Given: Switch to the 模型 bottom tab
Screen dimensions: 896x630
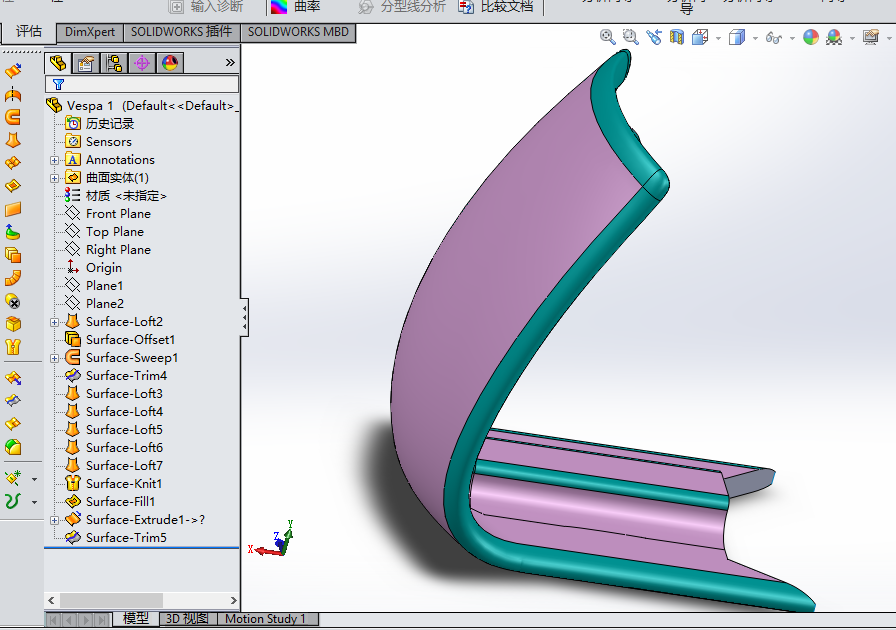Looking at the screenshot, I should point(136,619).
